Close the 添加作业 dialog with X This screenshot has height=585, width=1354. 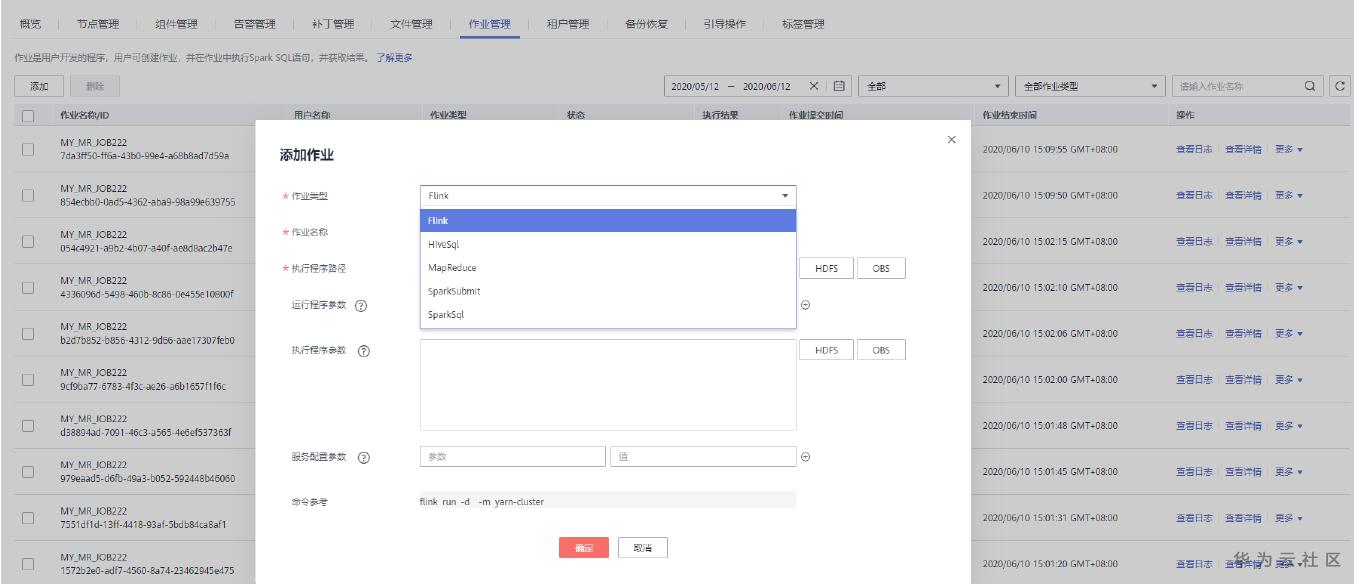(x=950, y=139)
